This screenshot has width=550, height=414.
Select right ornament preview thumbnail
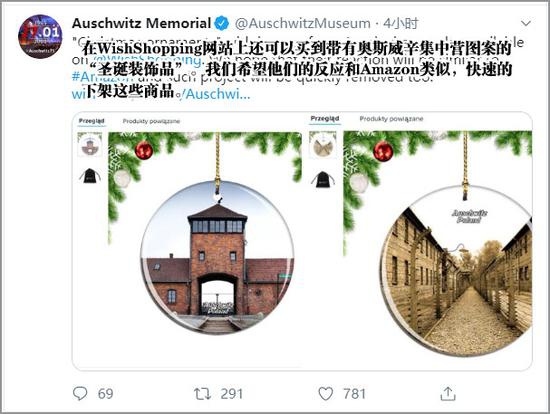point(323,144)
